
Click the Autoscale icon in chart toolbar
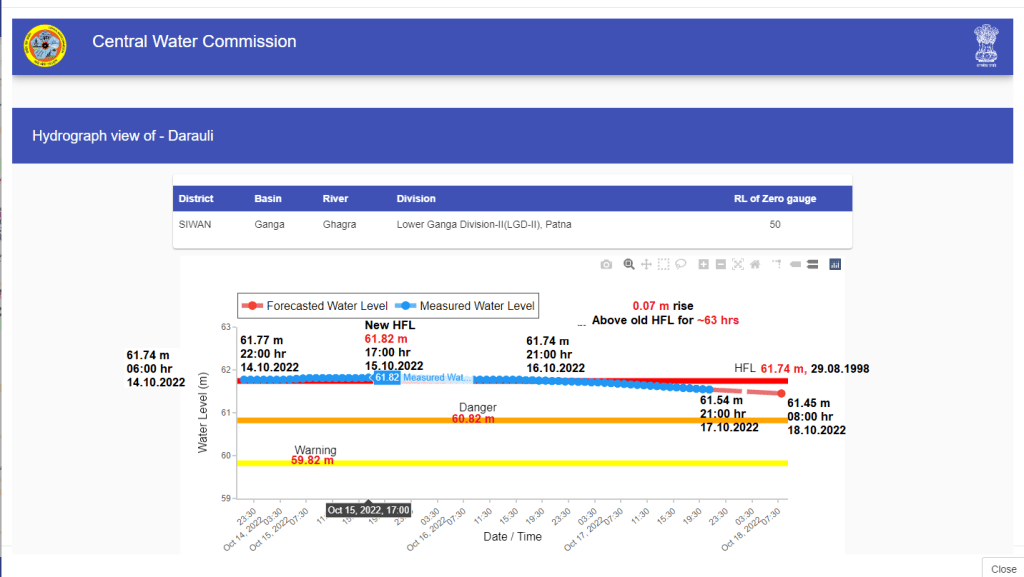tap(738, 264)
